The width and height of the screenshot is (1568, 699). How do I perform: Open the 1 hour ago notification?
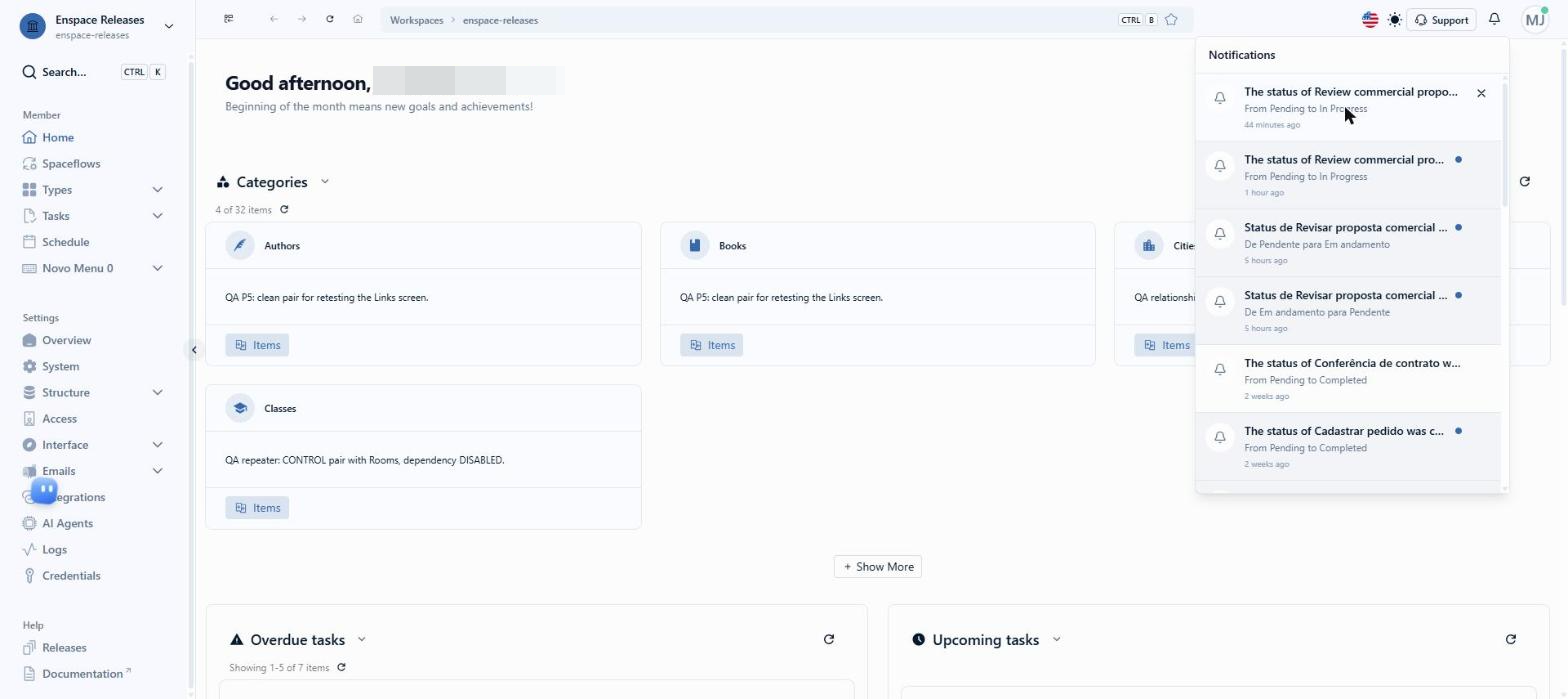point(1348,176)
